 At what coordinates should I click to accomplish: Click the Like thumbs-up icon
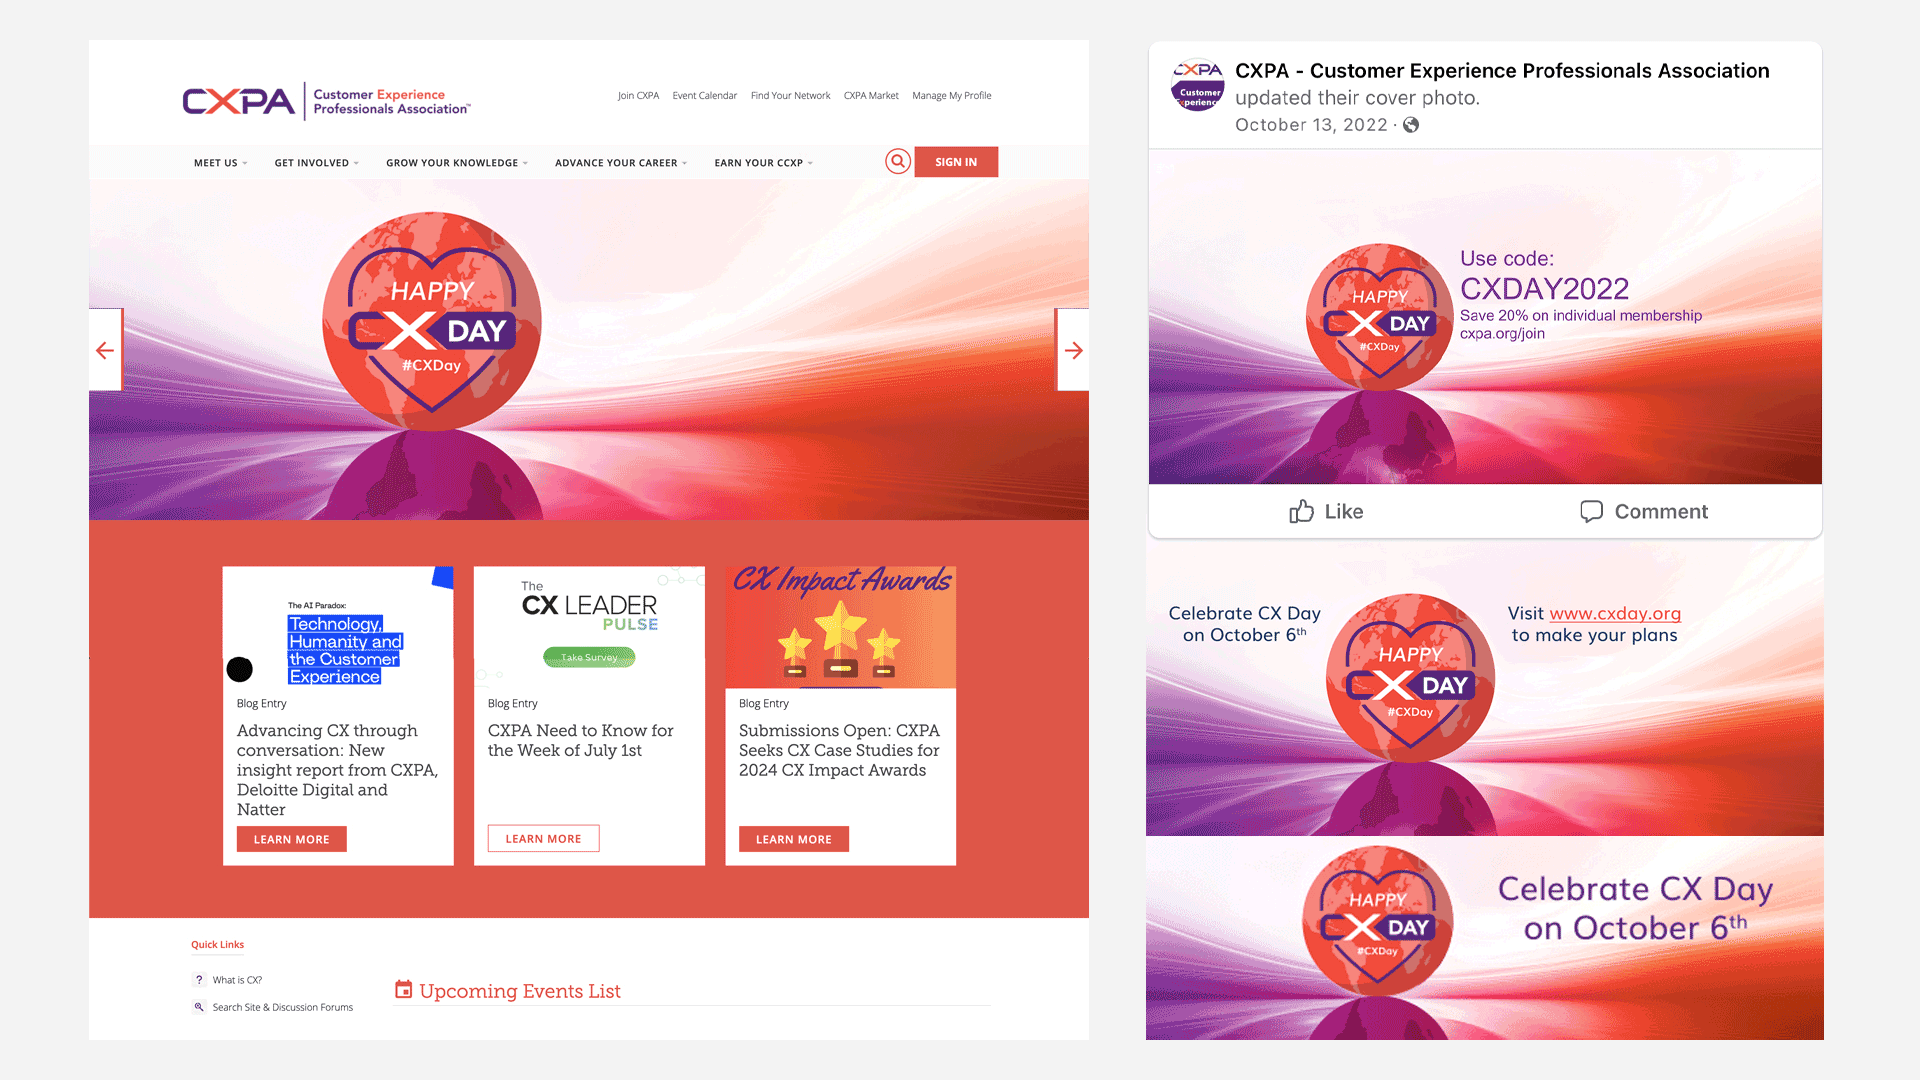pos(1301,511)
